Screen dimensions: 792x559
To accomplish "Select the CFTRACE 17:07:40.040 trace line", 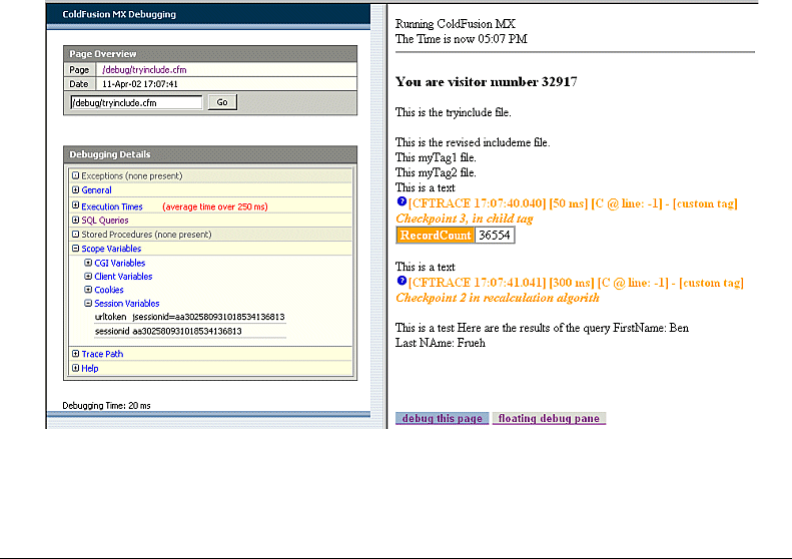I will pyautogui.click(x=573, y=204).
